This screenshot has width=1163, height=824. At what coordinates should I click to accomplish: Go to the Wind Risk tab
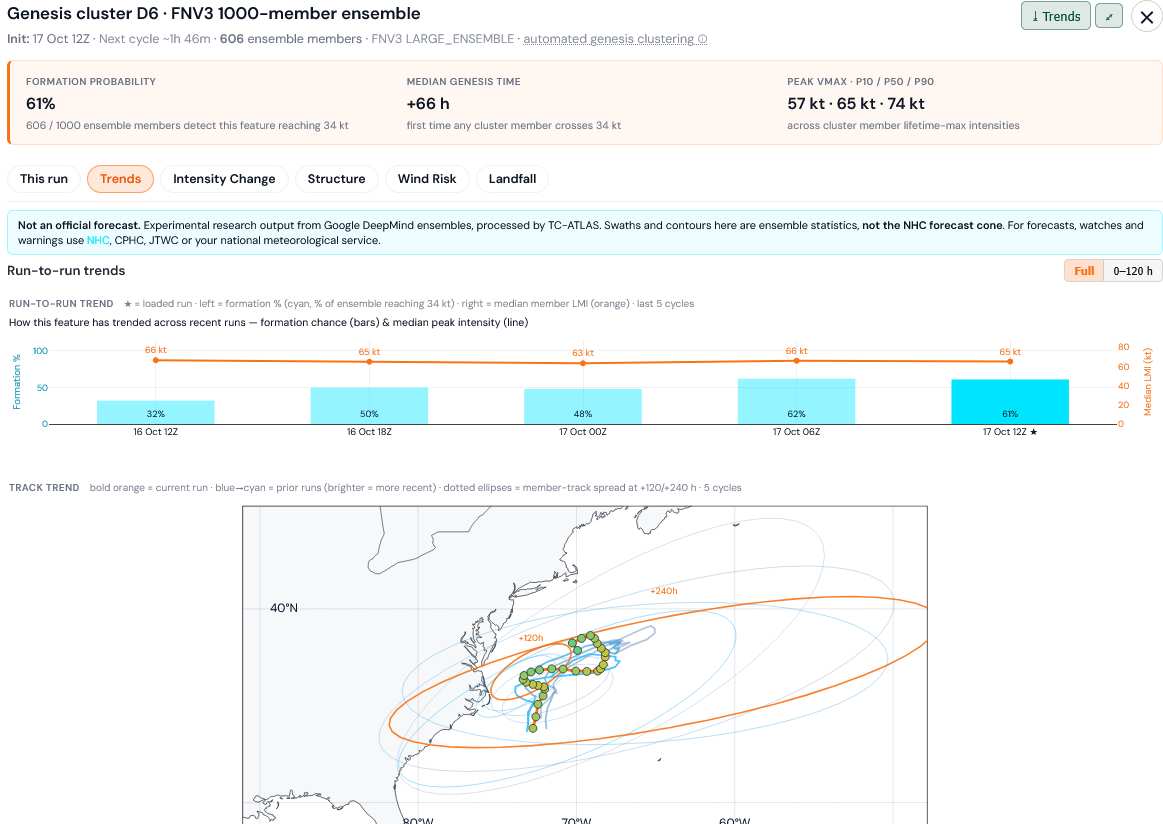(x=426, y=179)
